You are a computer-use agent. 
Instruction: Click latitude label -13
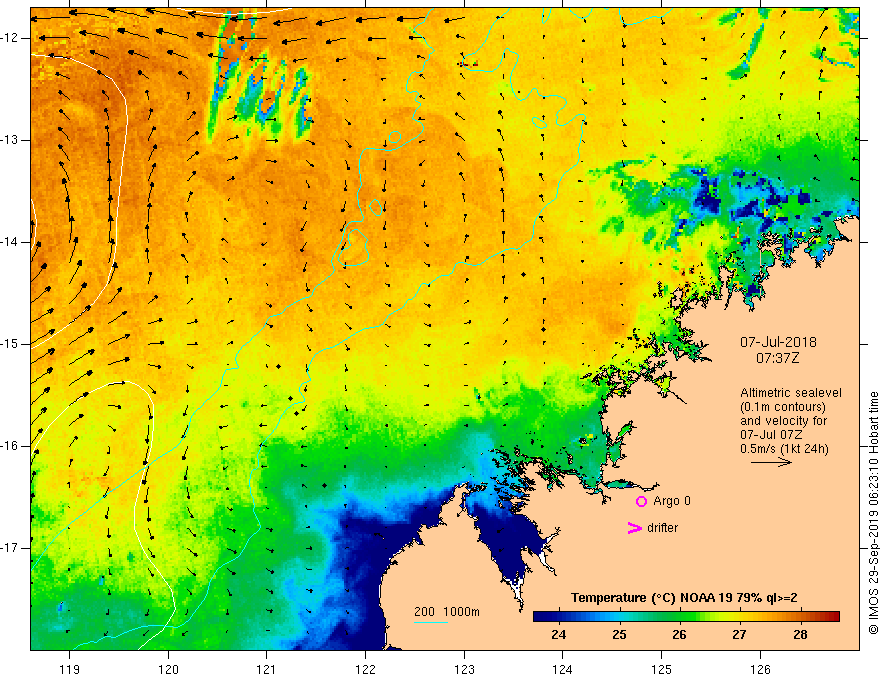pos(11,140)
